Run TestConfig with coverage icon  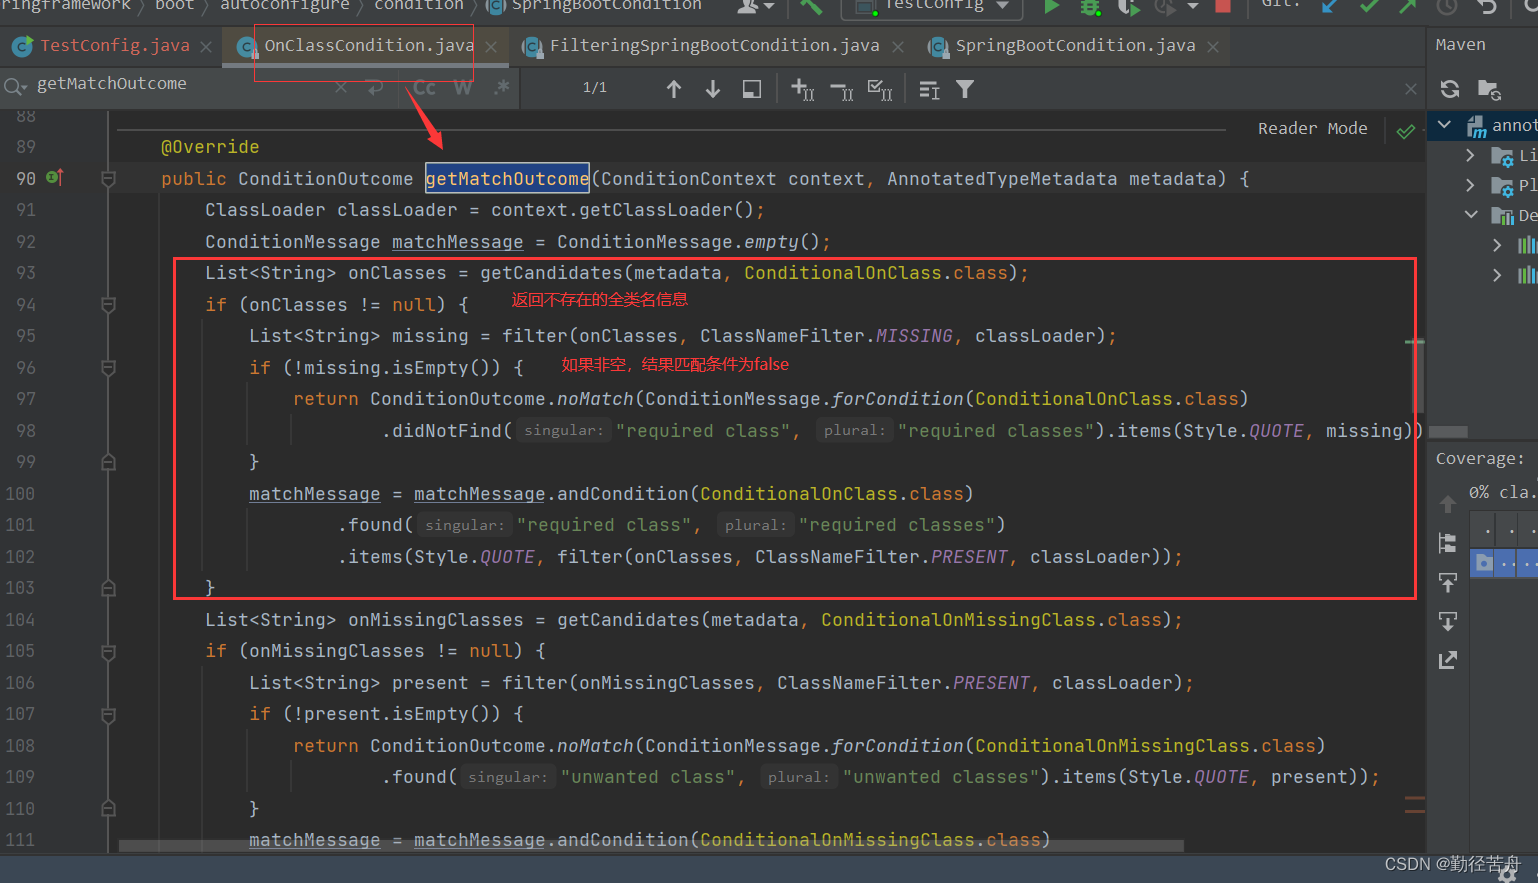[1127, 7]
